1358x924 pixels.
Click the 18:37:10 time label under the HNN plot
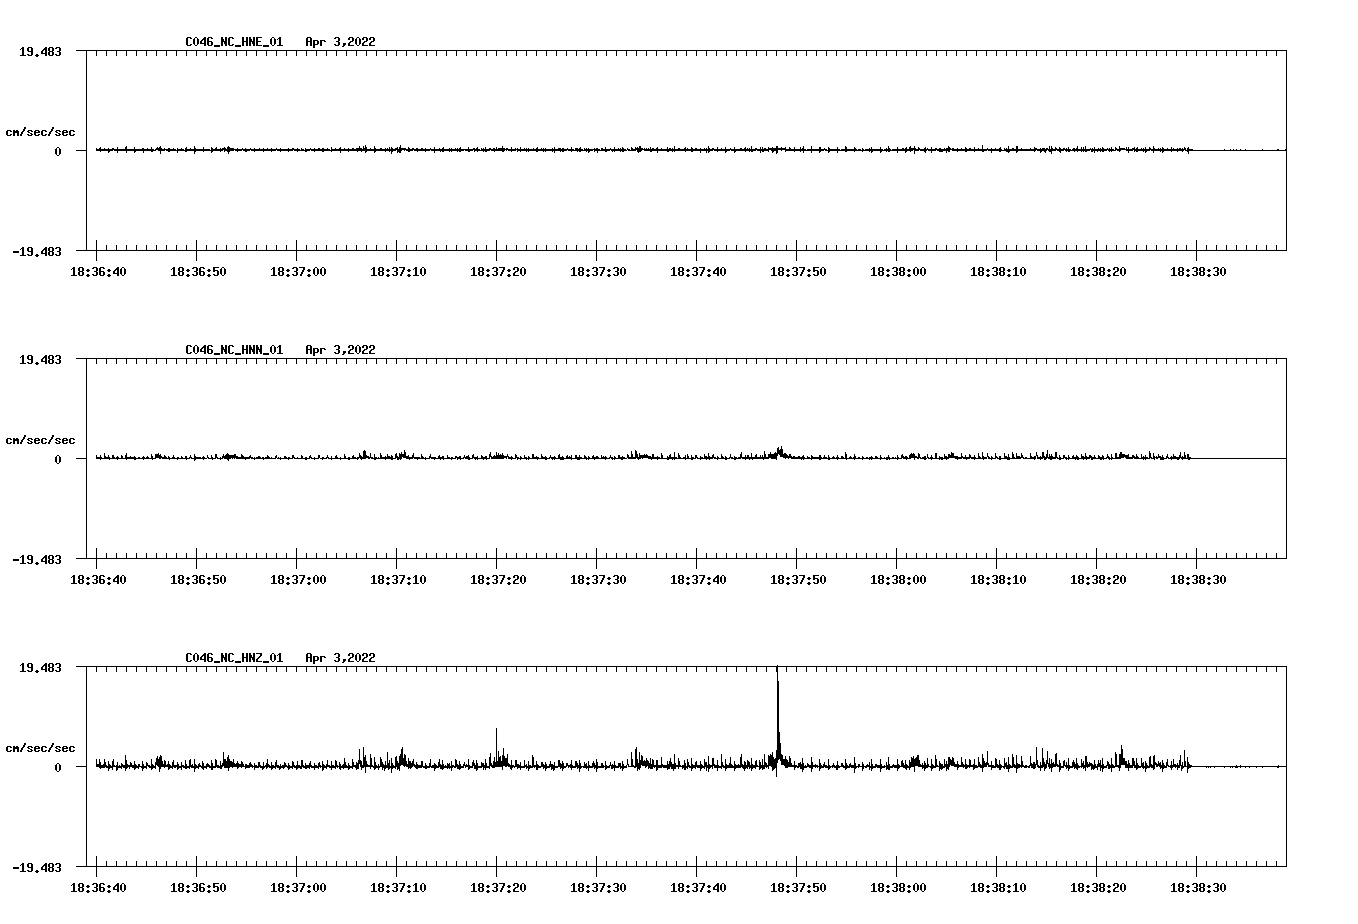coord(398,580)
